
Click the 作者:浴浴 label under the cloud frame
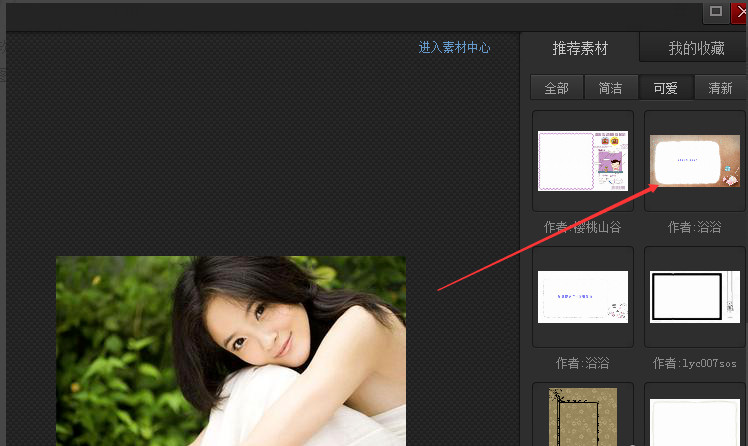[x=695, y=227]
